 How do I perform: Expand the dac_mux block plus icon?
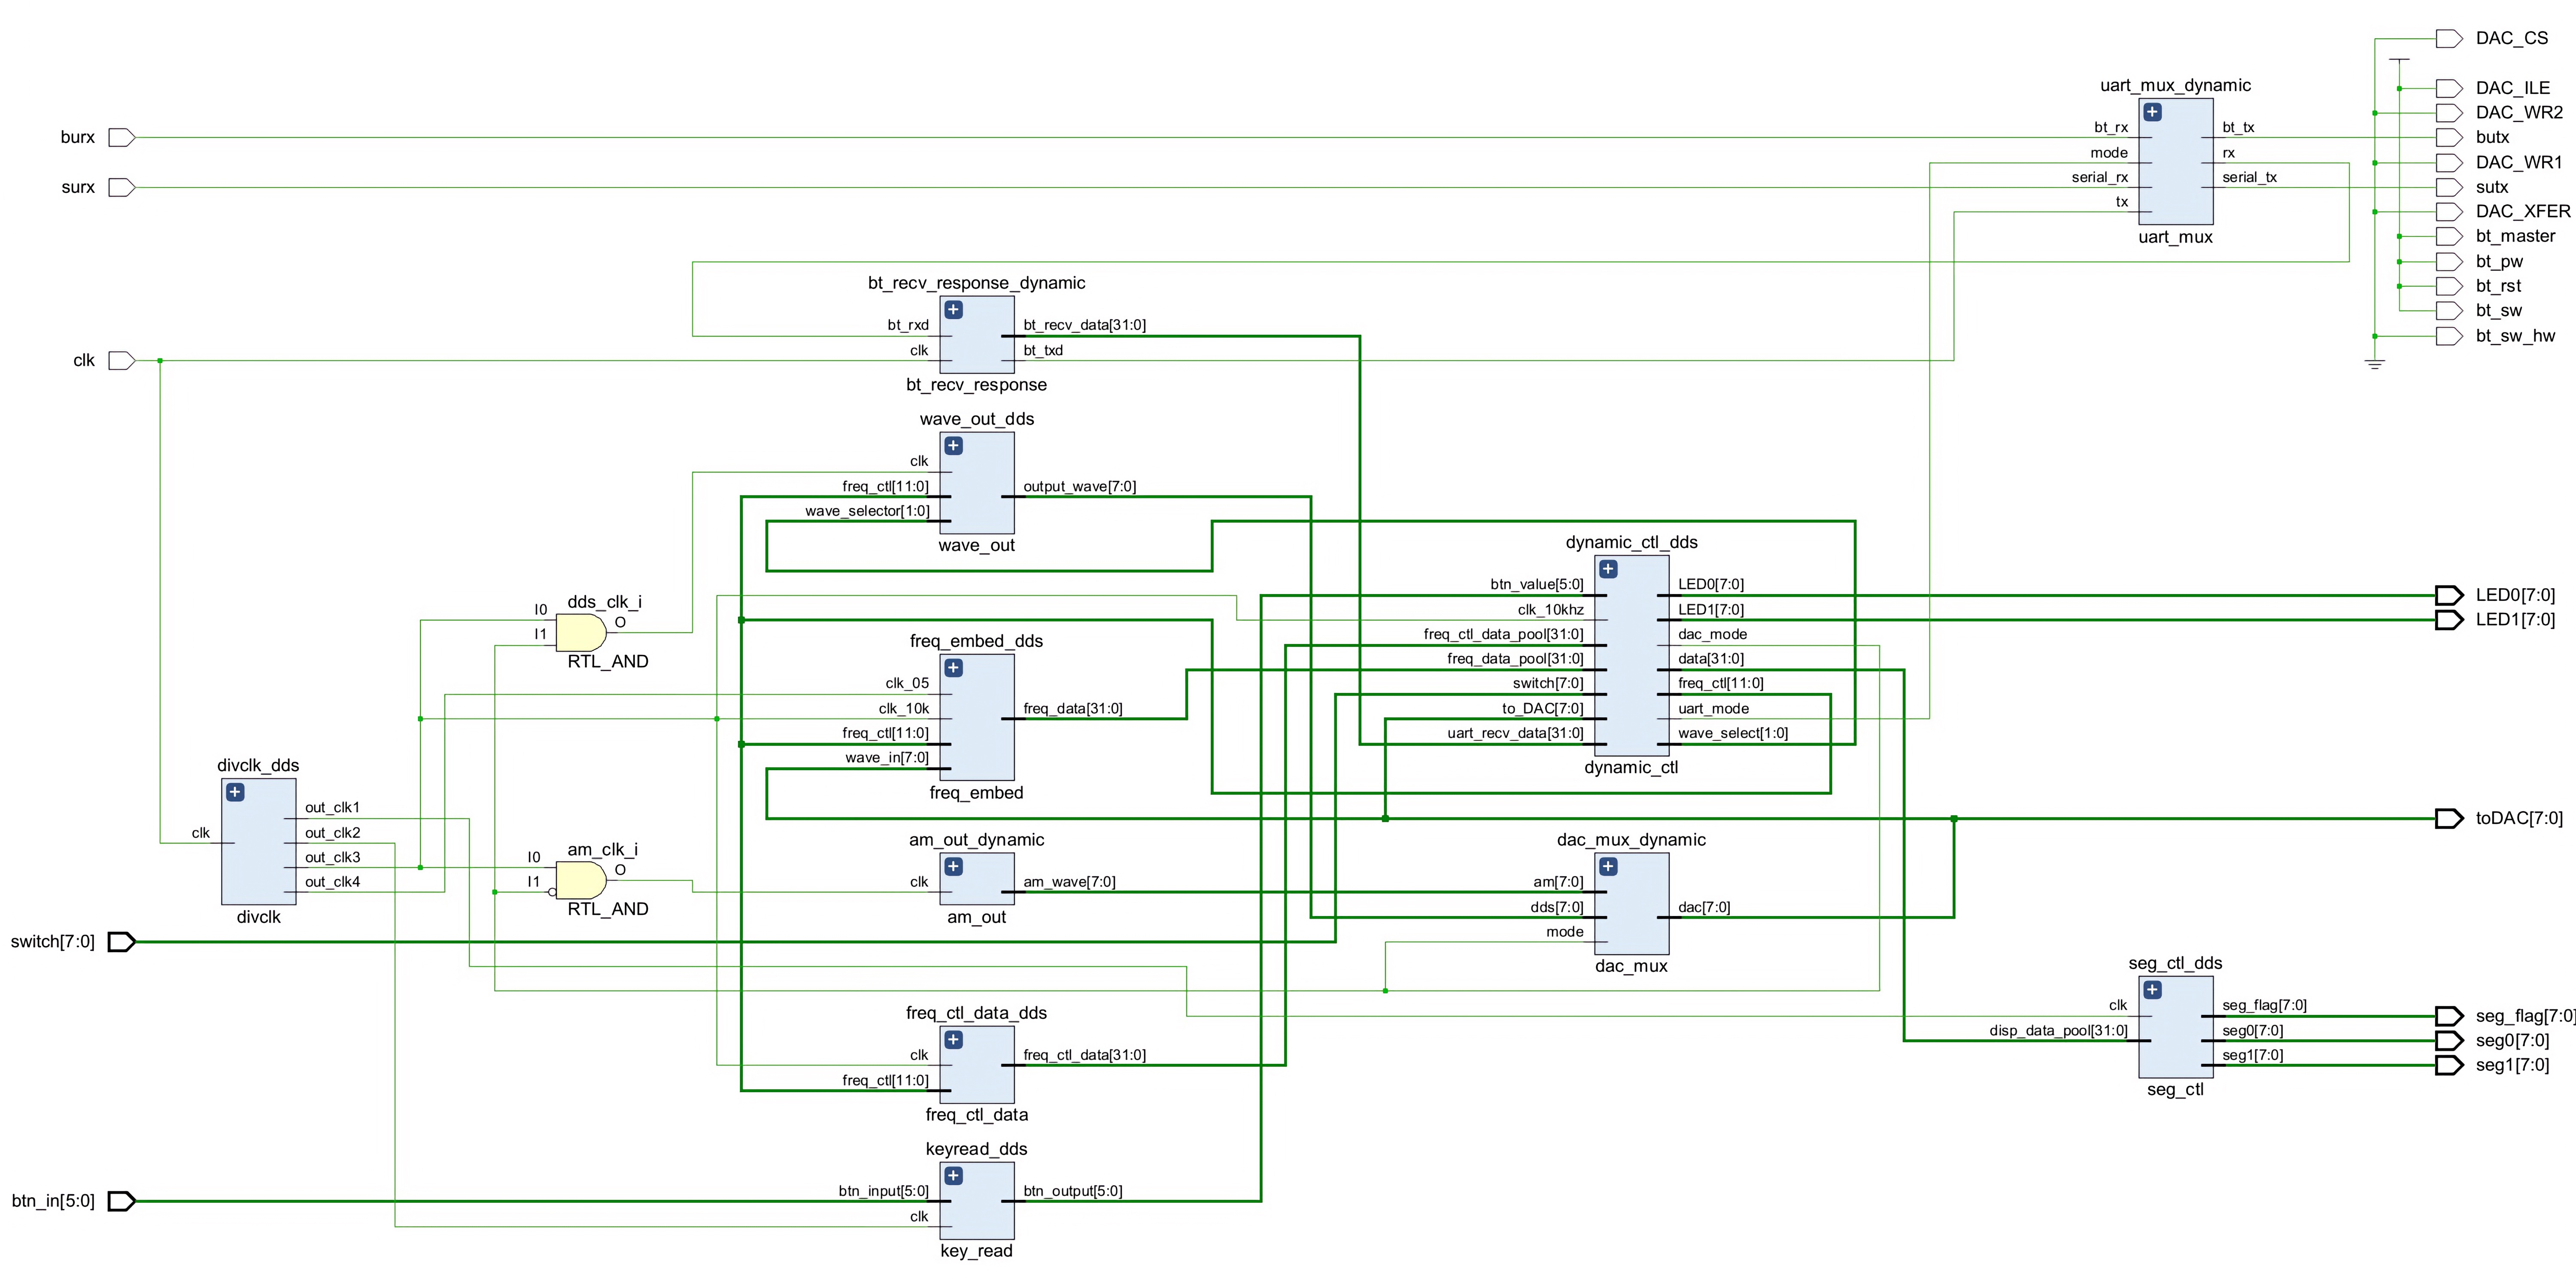coord(1608,867)
